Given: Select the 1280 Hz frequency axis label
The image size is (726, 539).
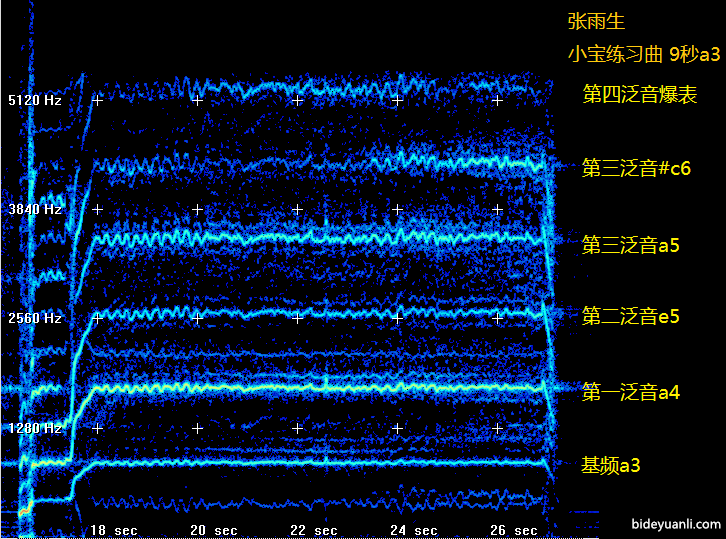Looking at the screenshot, I should [35, 427].
